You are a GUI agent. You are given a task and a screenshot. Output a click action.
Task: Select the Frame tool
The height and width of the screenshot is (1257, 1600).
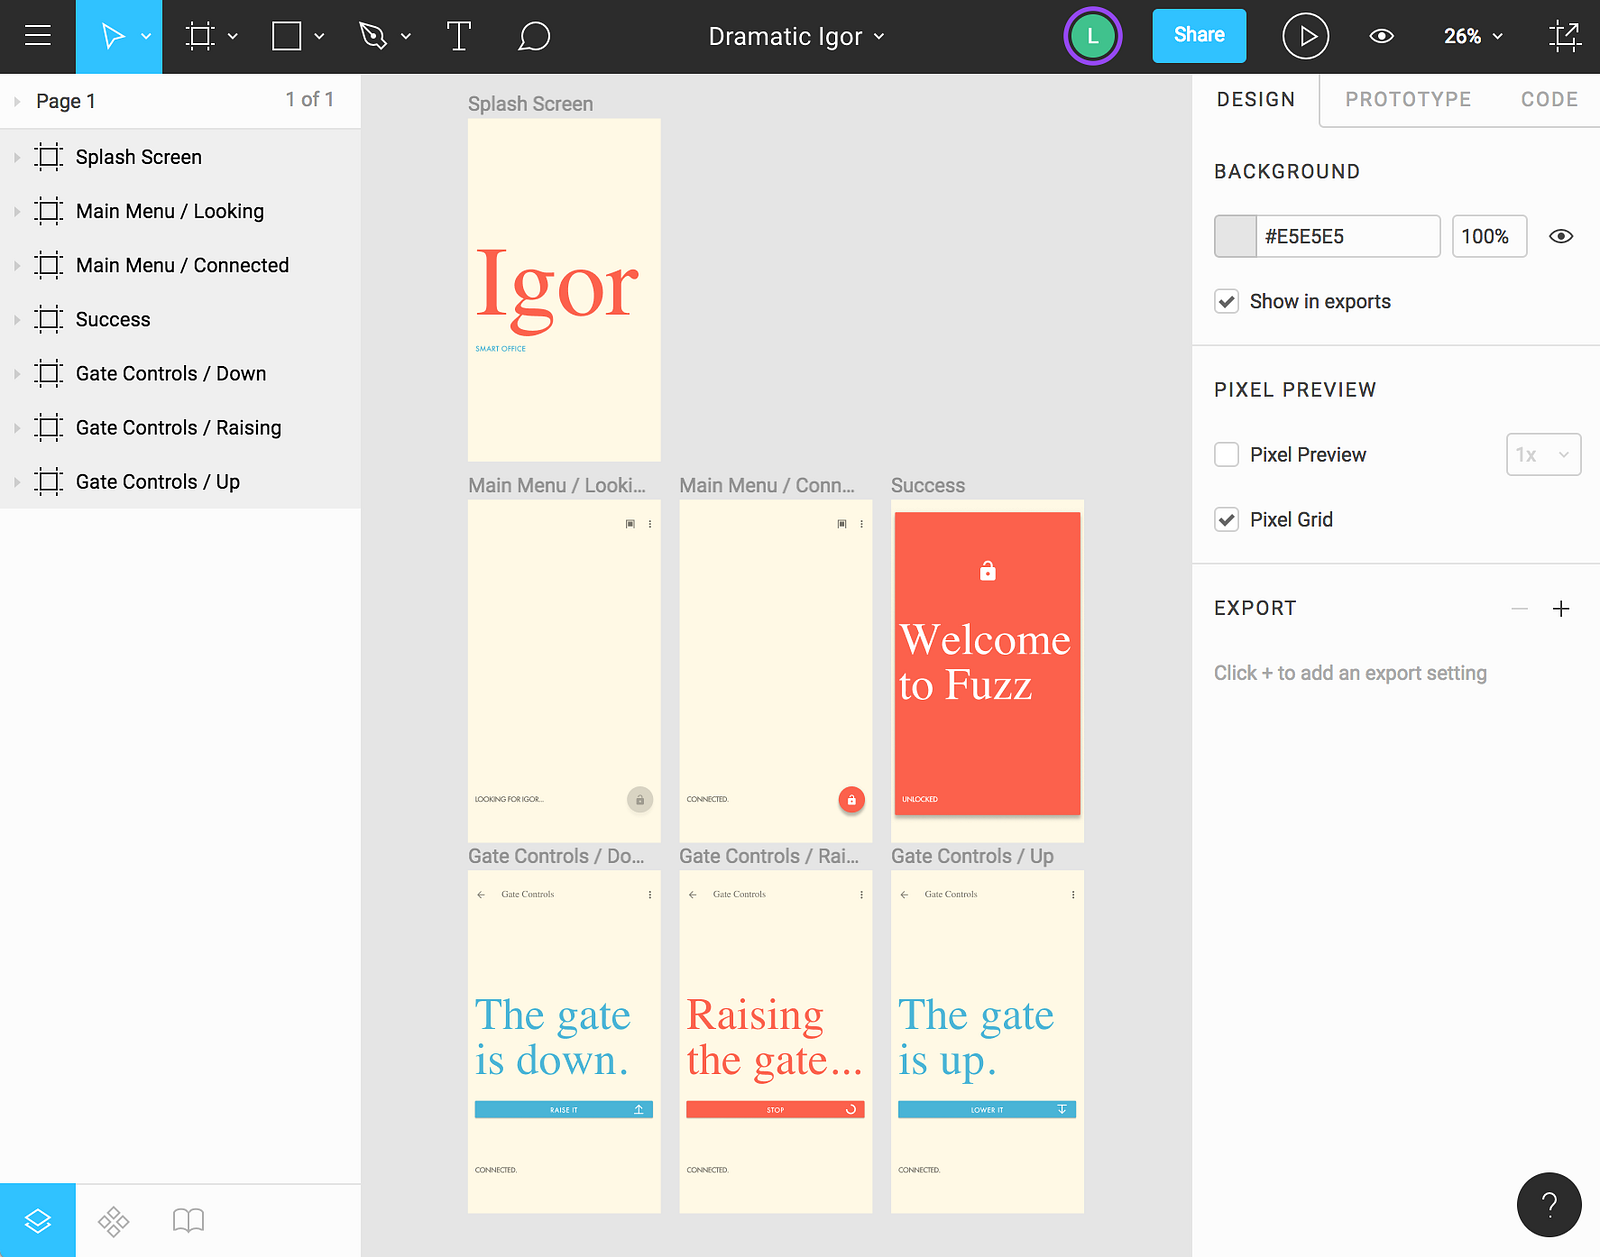click(x=200, y=37)
